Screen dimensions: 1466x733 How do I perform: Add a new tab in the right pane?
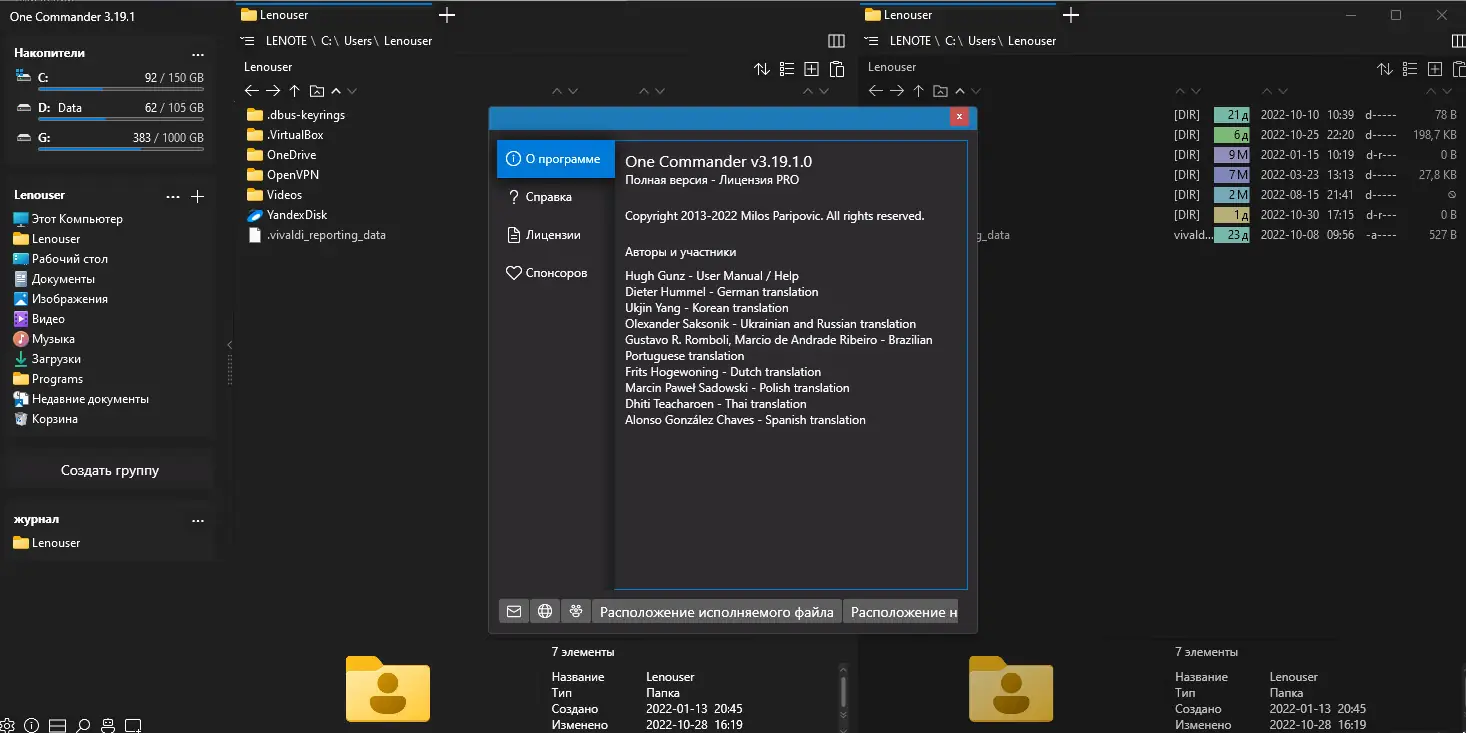1071,15
